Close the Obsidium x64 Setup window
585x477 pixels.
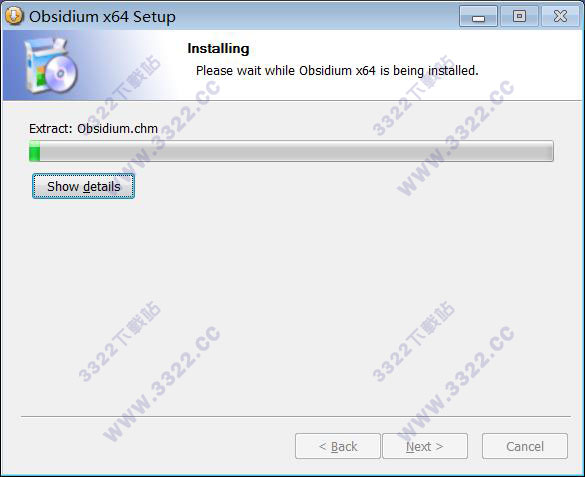click(x=560, y=16)
